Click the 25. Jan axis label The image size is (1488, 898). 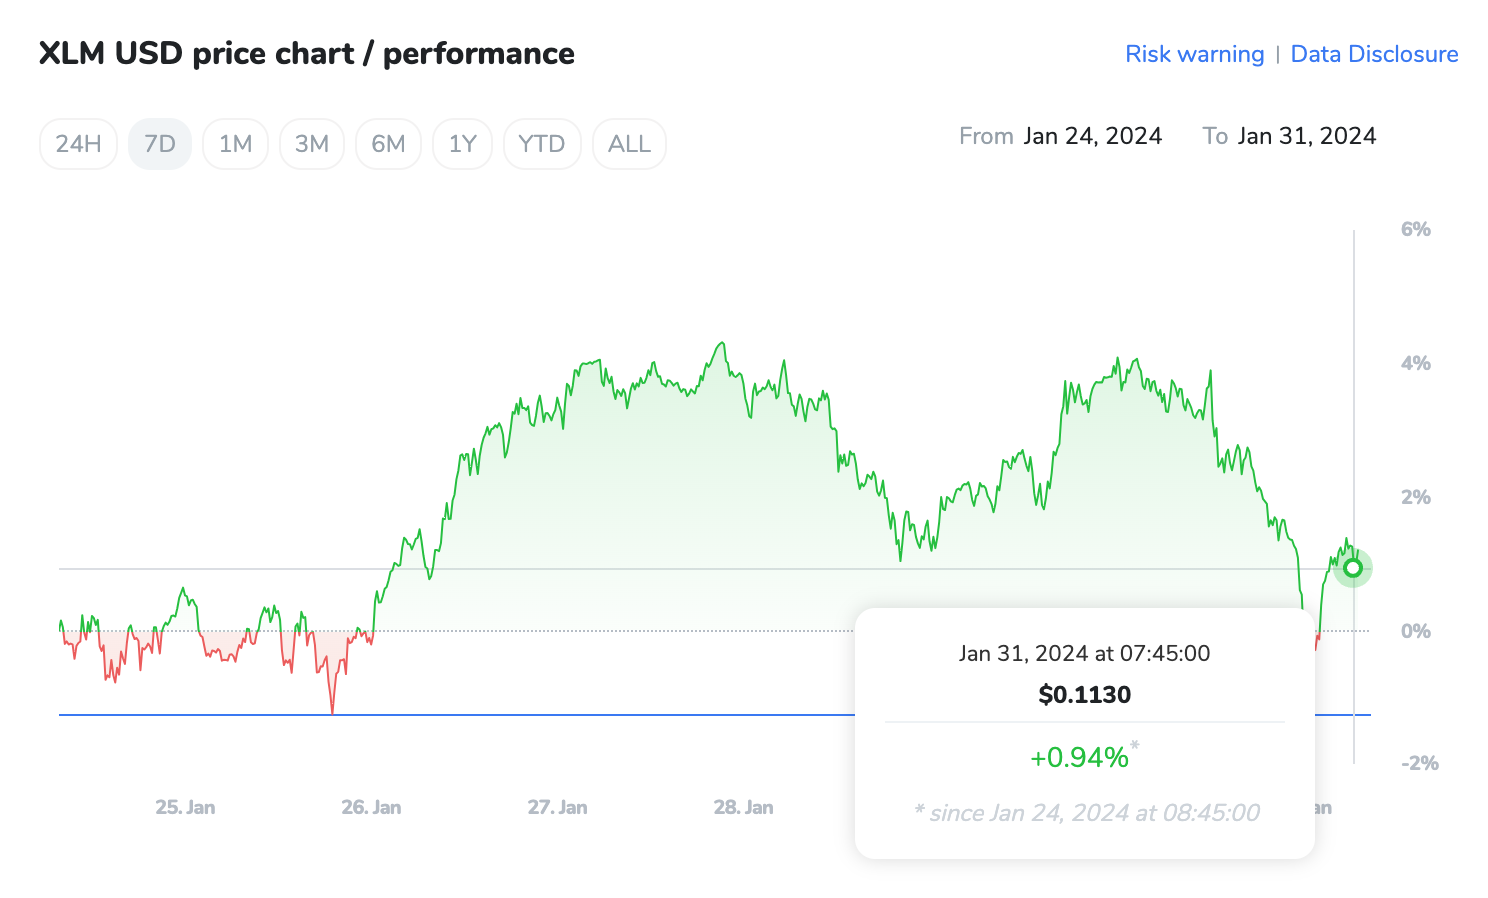[185, 807]
